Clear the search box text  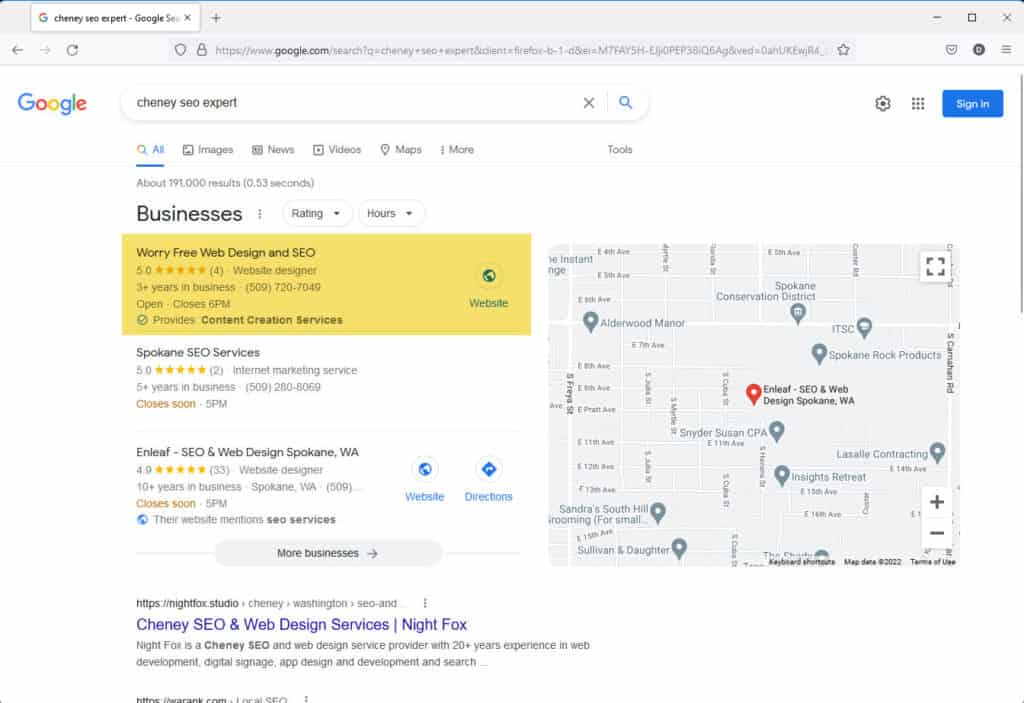tap(588, 103)
